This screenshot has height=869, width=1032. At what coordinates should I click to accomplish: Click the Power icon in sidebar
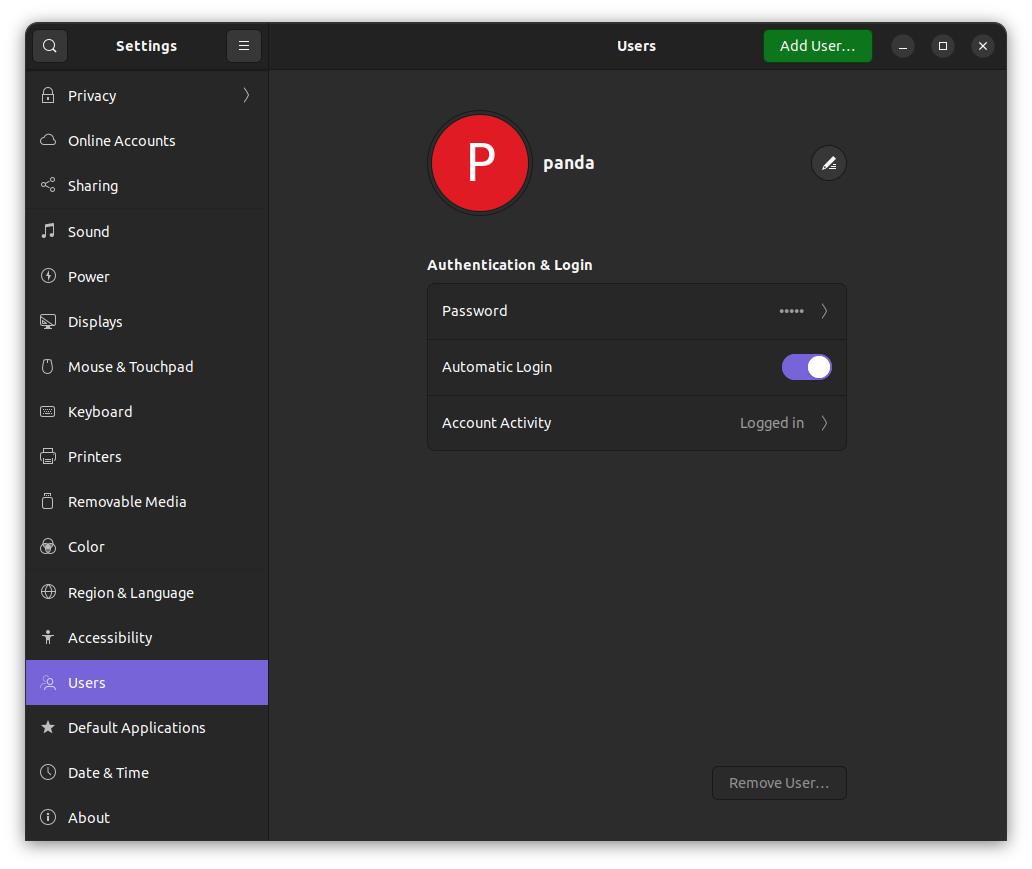48,276
